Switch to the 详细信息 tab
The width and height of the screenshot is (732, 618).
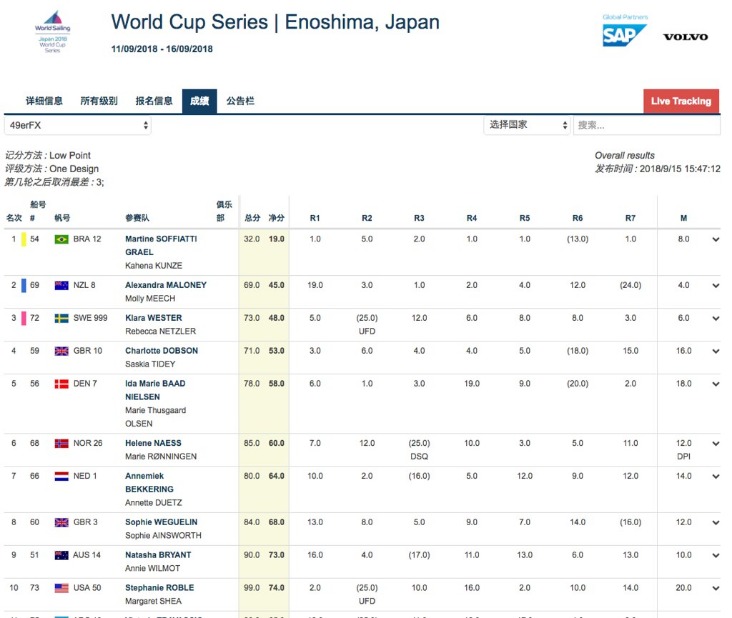coord(44,101)
